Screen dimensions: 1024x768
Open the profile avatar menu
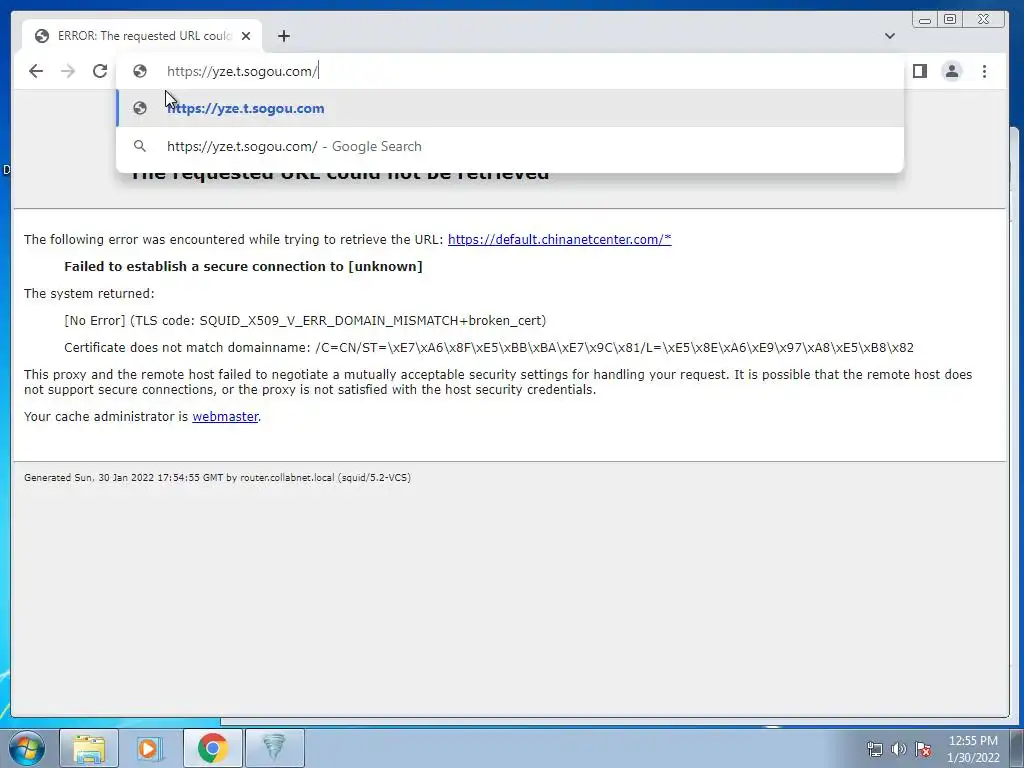952,71
